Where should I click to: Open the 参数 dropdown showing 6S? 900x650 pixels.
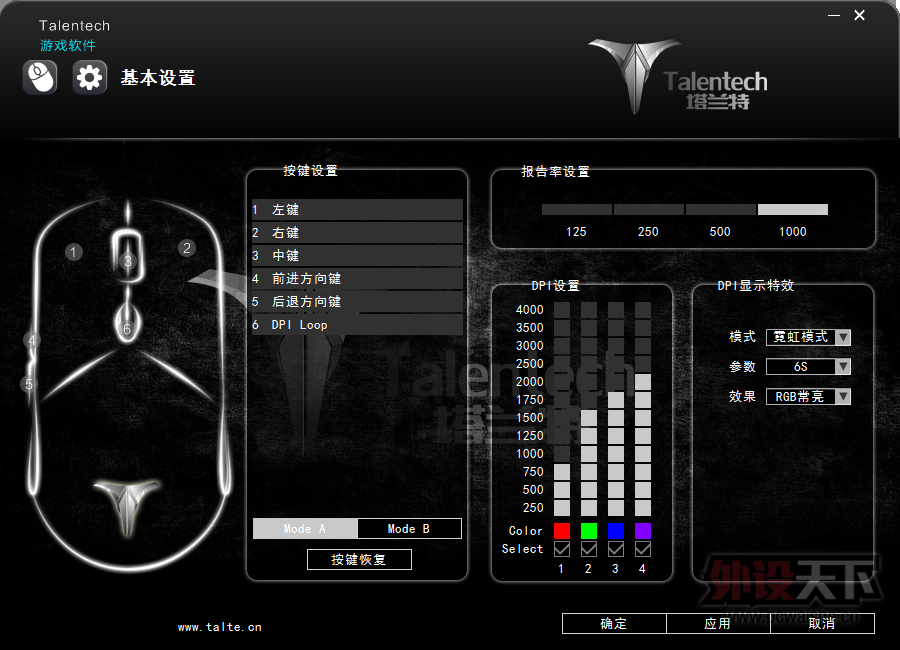(x=808, y=366)
